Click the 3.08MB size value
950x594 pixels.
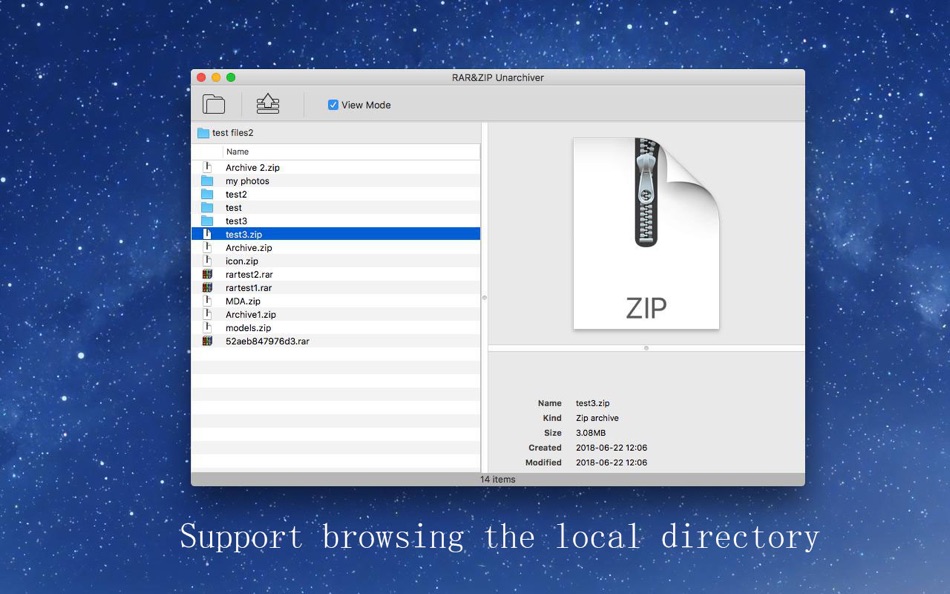coord(591,433)
